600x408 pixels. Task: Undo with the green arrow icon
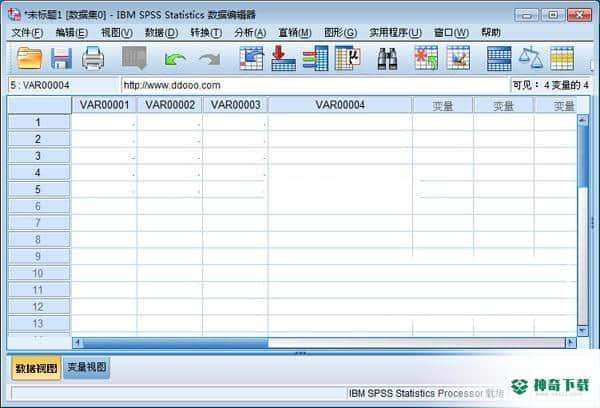click(x=175, y=59)
